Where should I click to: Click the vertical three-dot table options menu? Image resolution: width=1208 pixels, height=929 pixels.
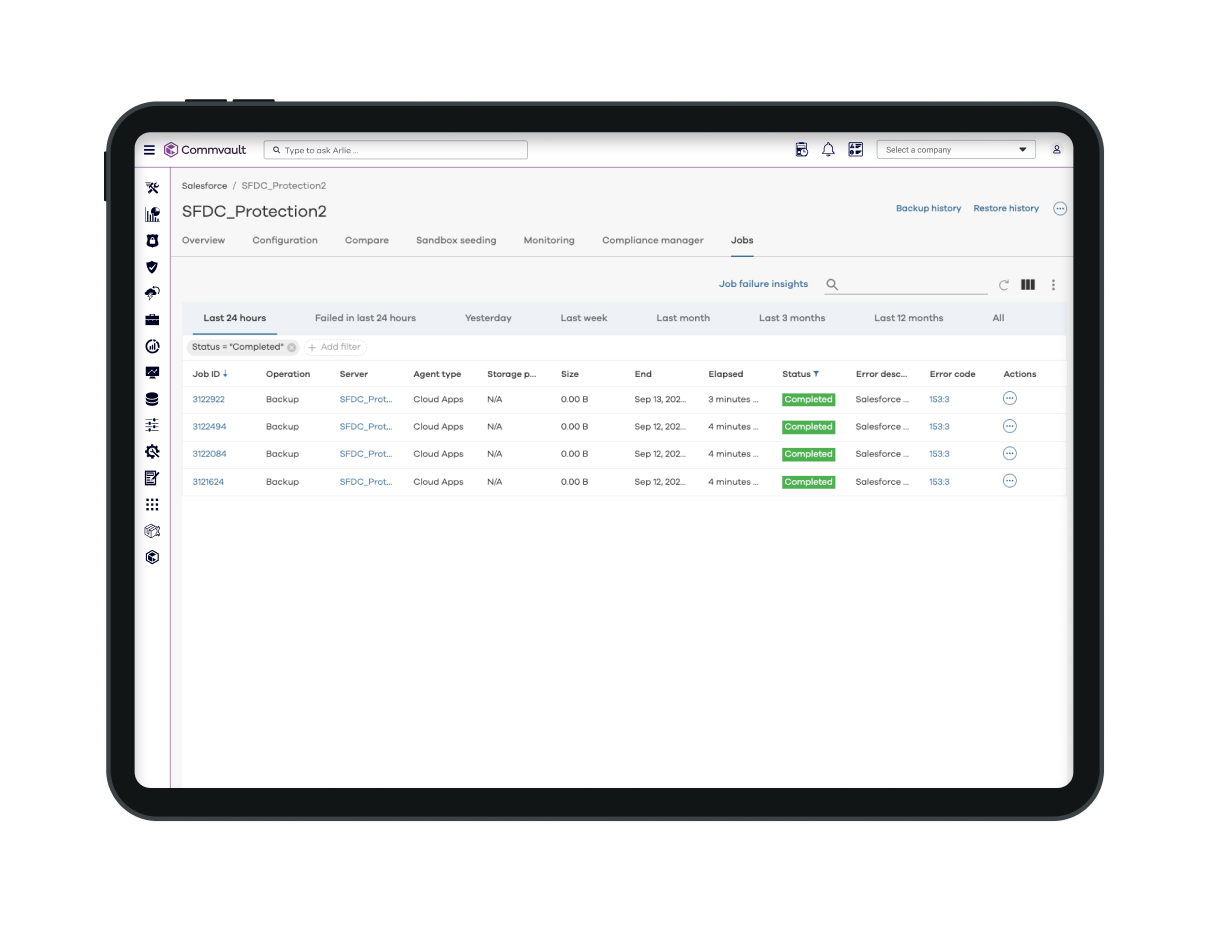coord(1053,285)
